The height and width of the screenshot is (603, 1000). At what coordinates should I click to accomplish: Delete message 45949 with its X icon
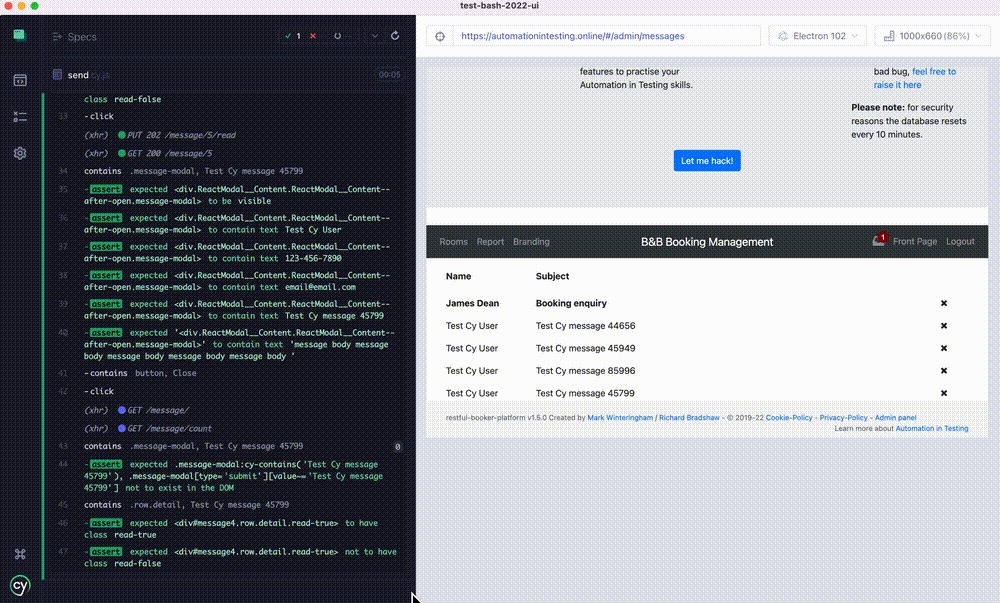coord(944,348)
